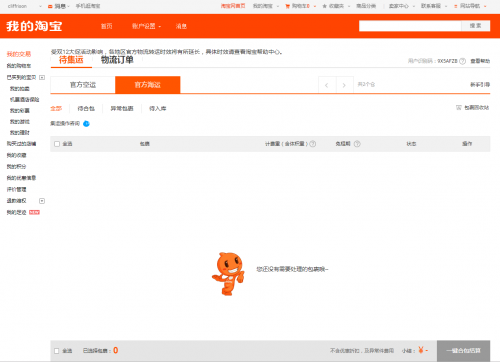Open 我的收藏 in the sidebar
Image resolution: width=500 pixels, height=362 pixels.
(16, 155)
